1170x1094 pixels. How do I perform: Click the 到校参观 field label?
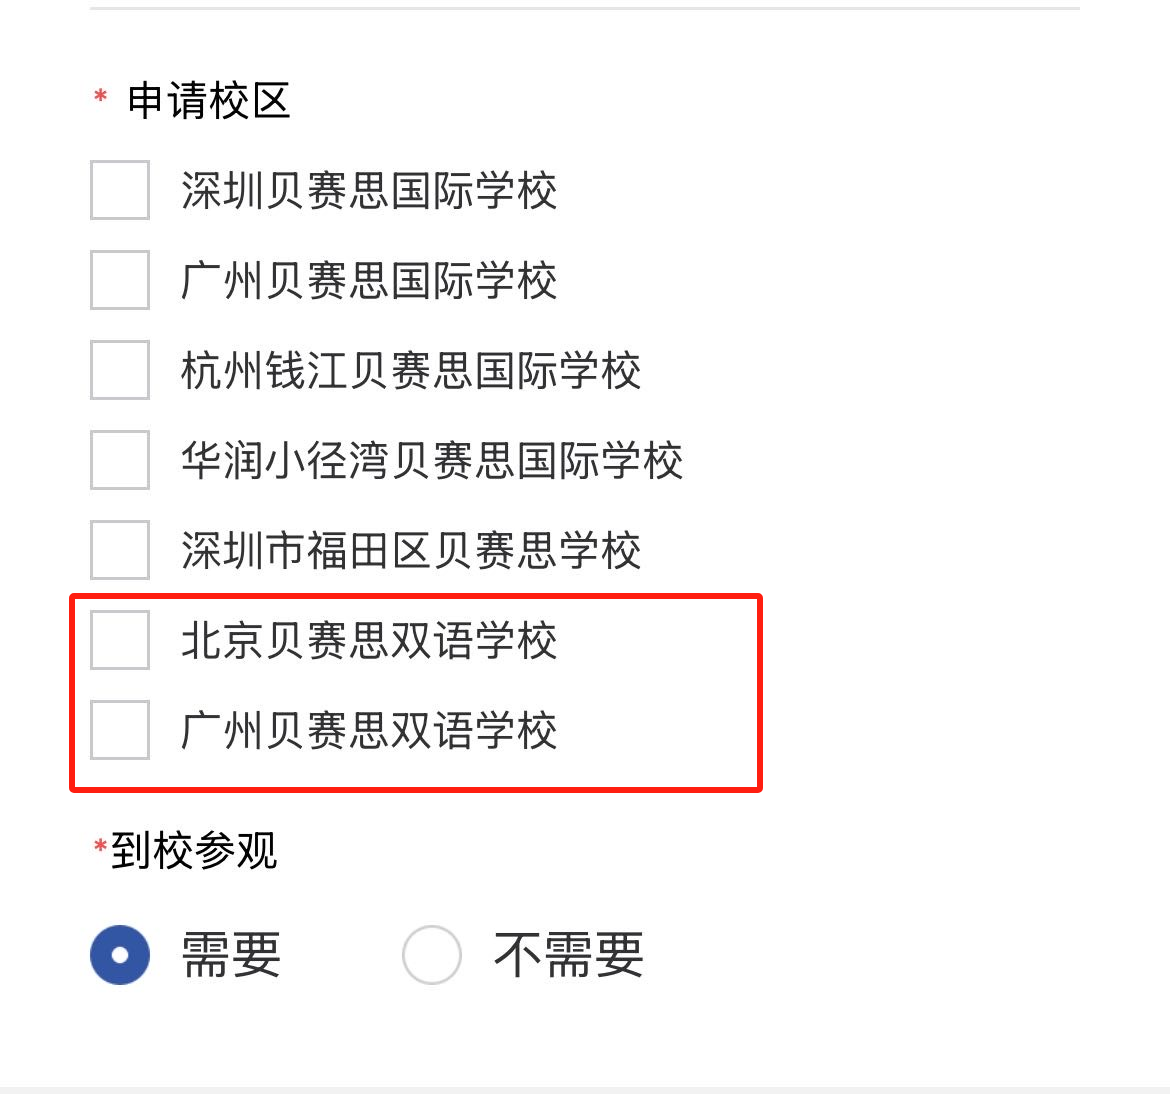192,851
